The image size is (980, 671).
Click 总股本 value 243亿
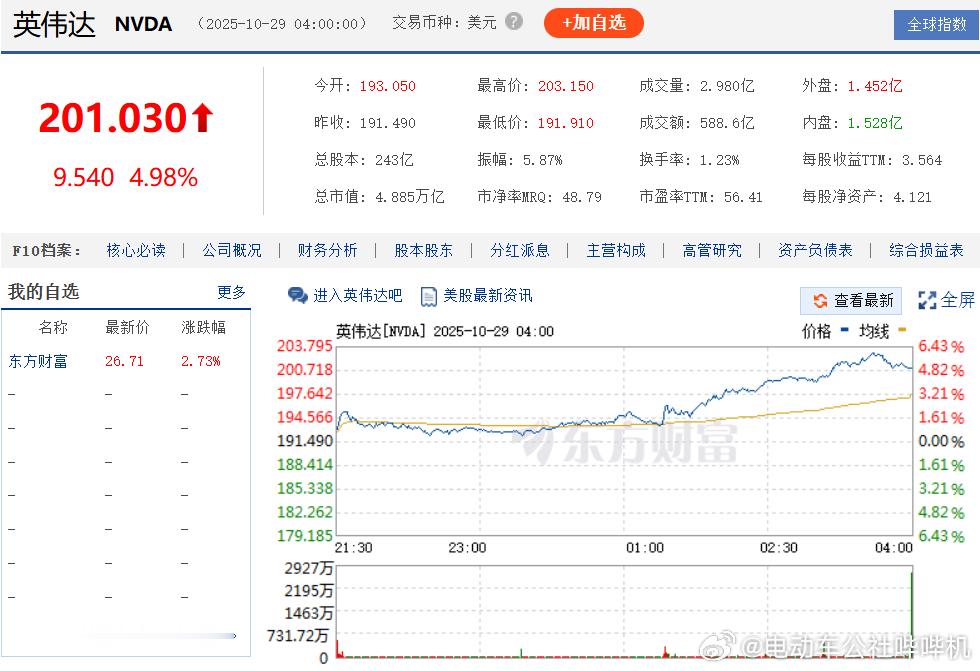pos(394,160)
